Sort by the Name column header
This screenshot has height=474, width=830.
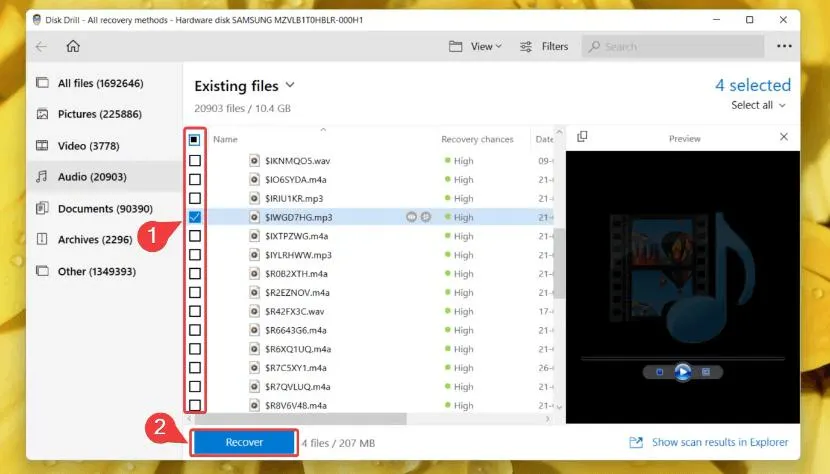(225, 139)
